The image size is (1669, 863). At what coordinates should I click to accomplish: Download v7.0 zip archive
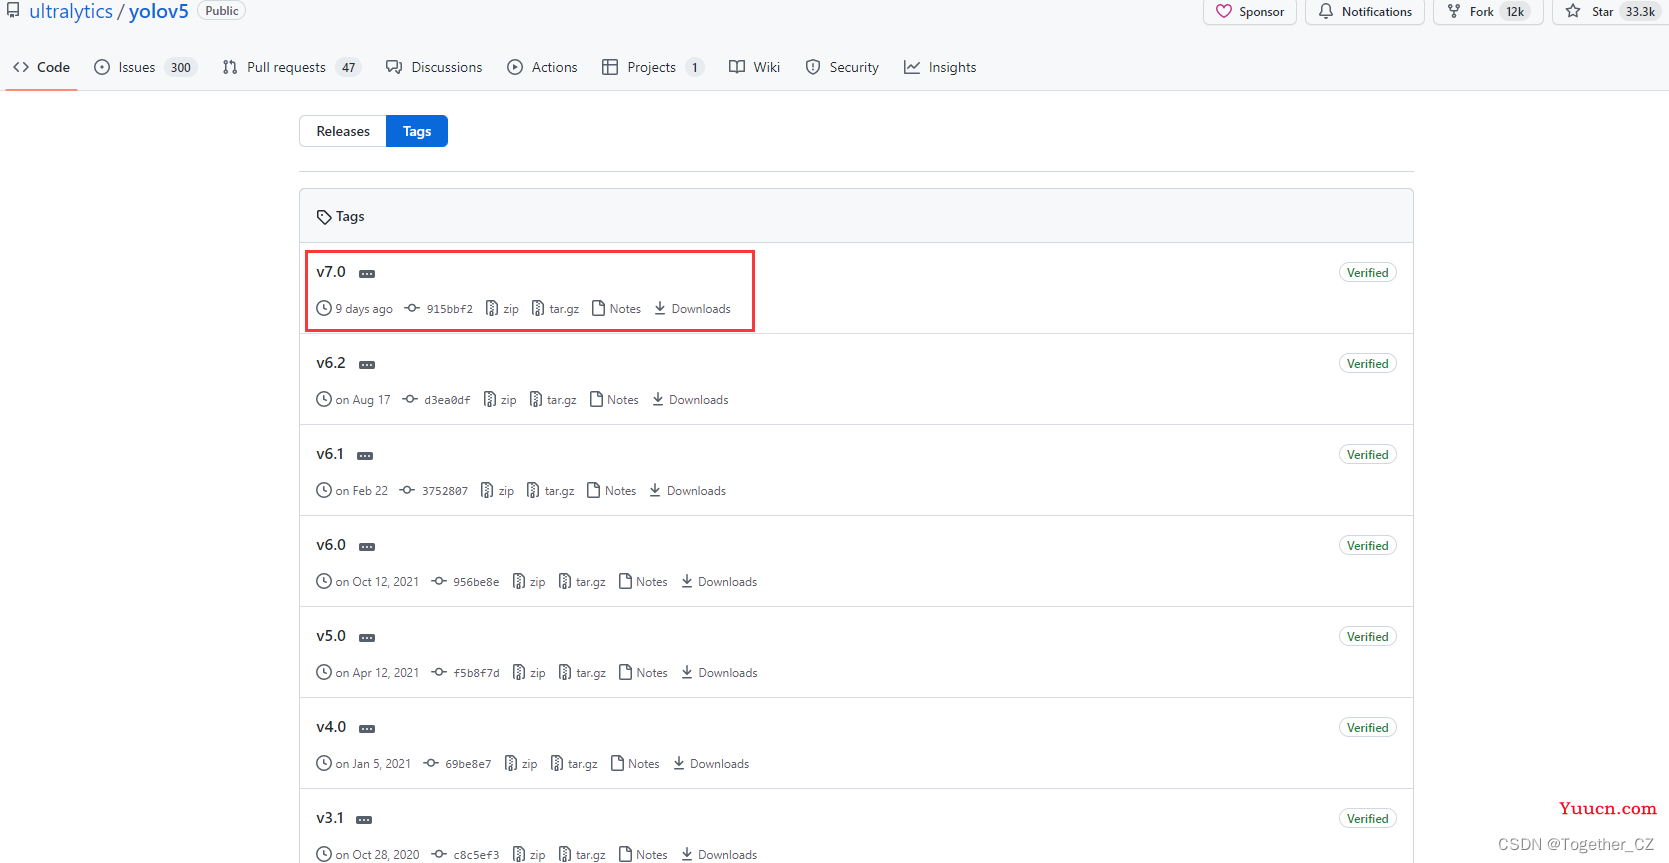coord(502,309)
